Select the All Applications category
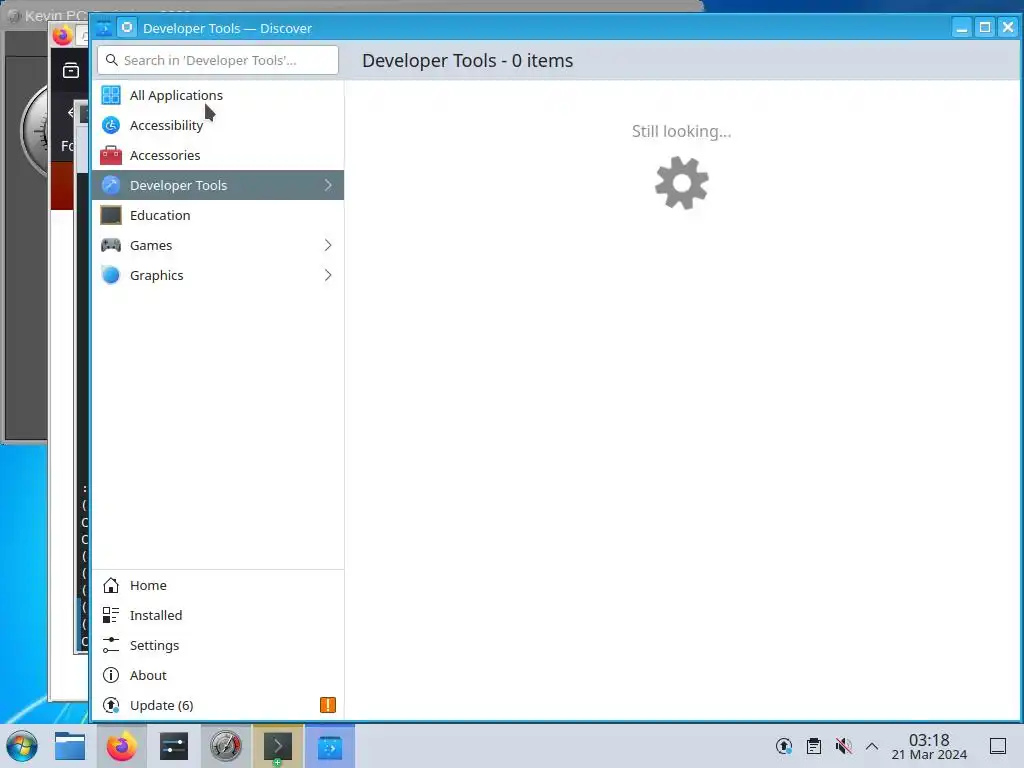This screenshot has height=768, width=1024. point(218,95)
